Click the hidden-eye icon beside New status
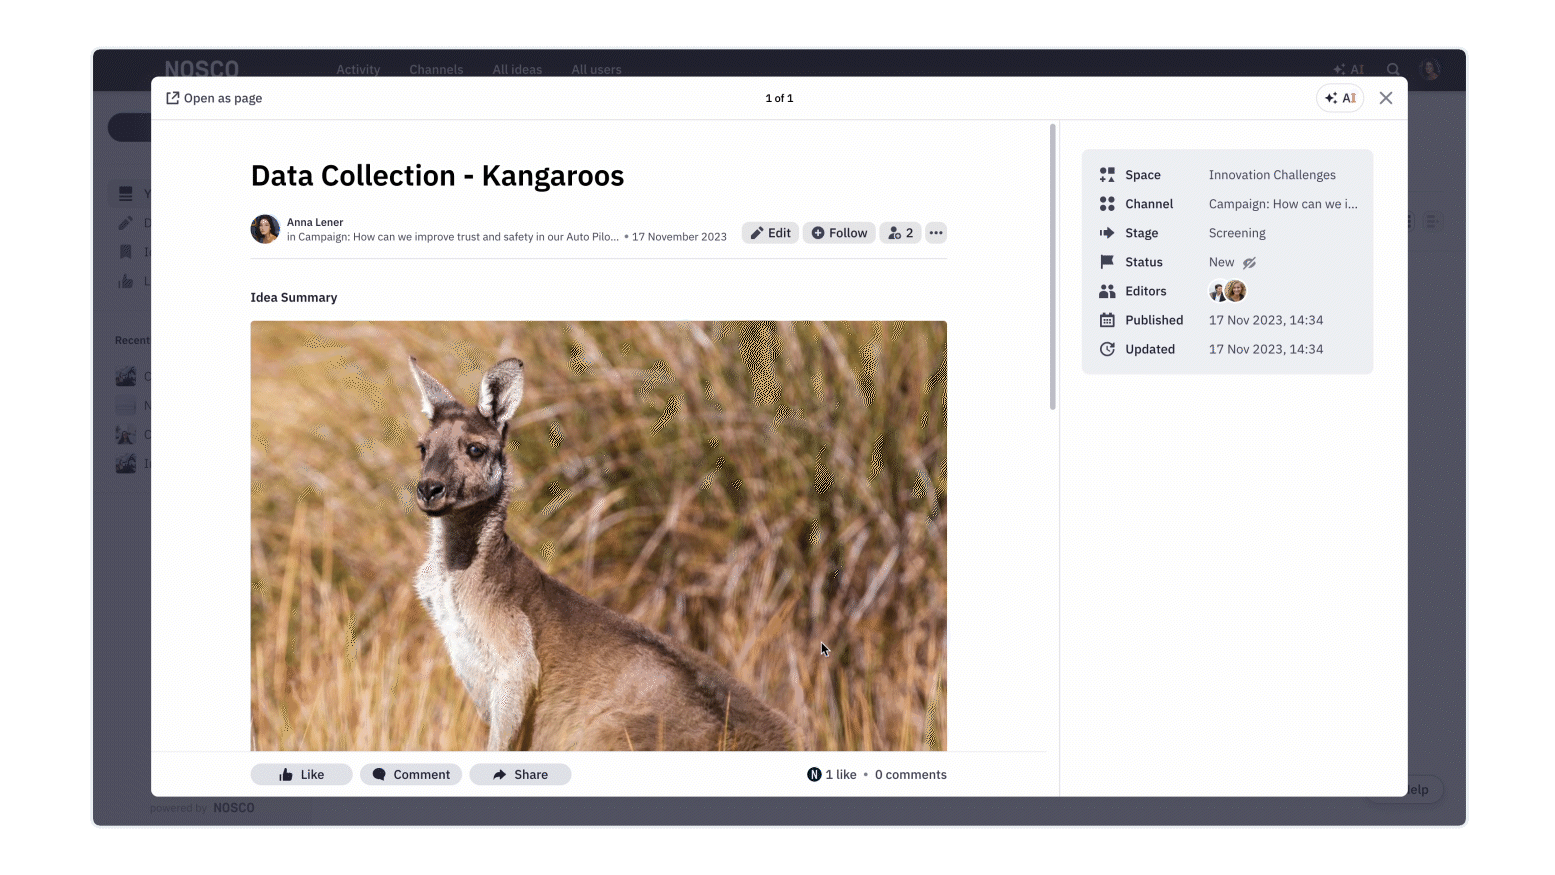Viewport: 1555px width, 875px height. (1249, 263)
